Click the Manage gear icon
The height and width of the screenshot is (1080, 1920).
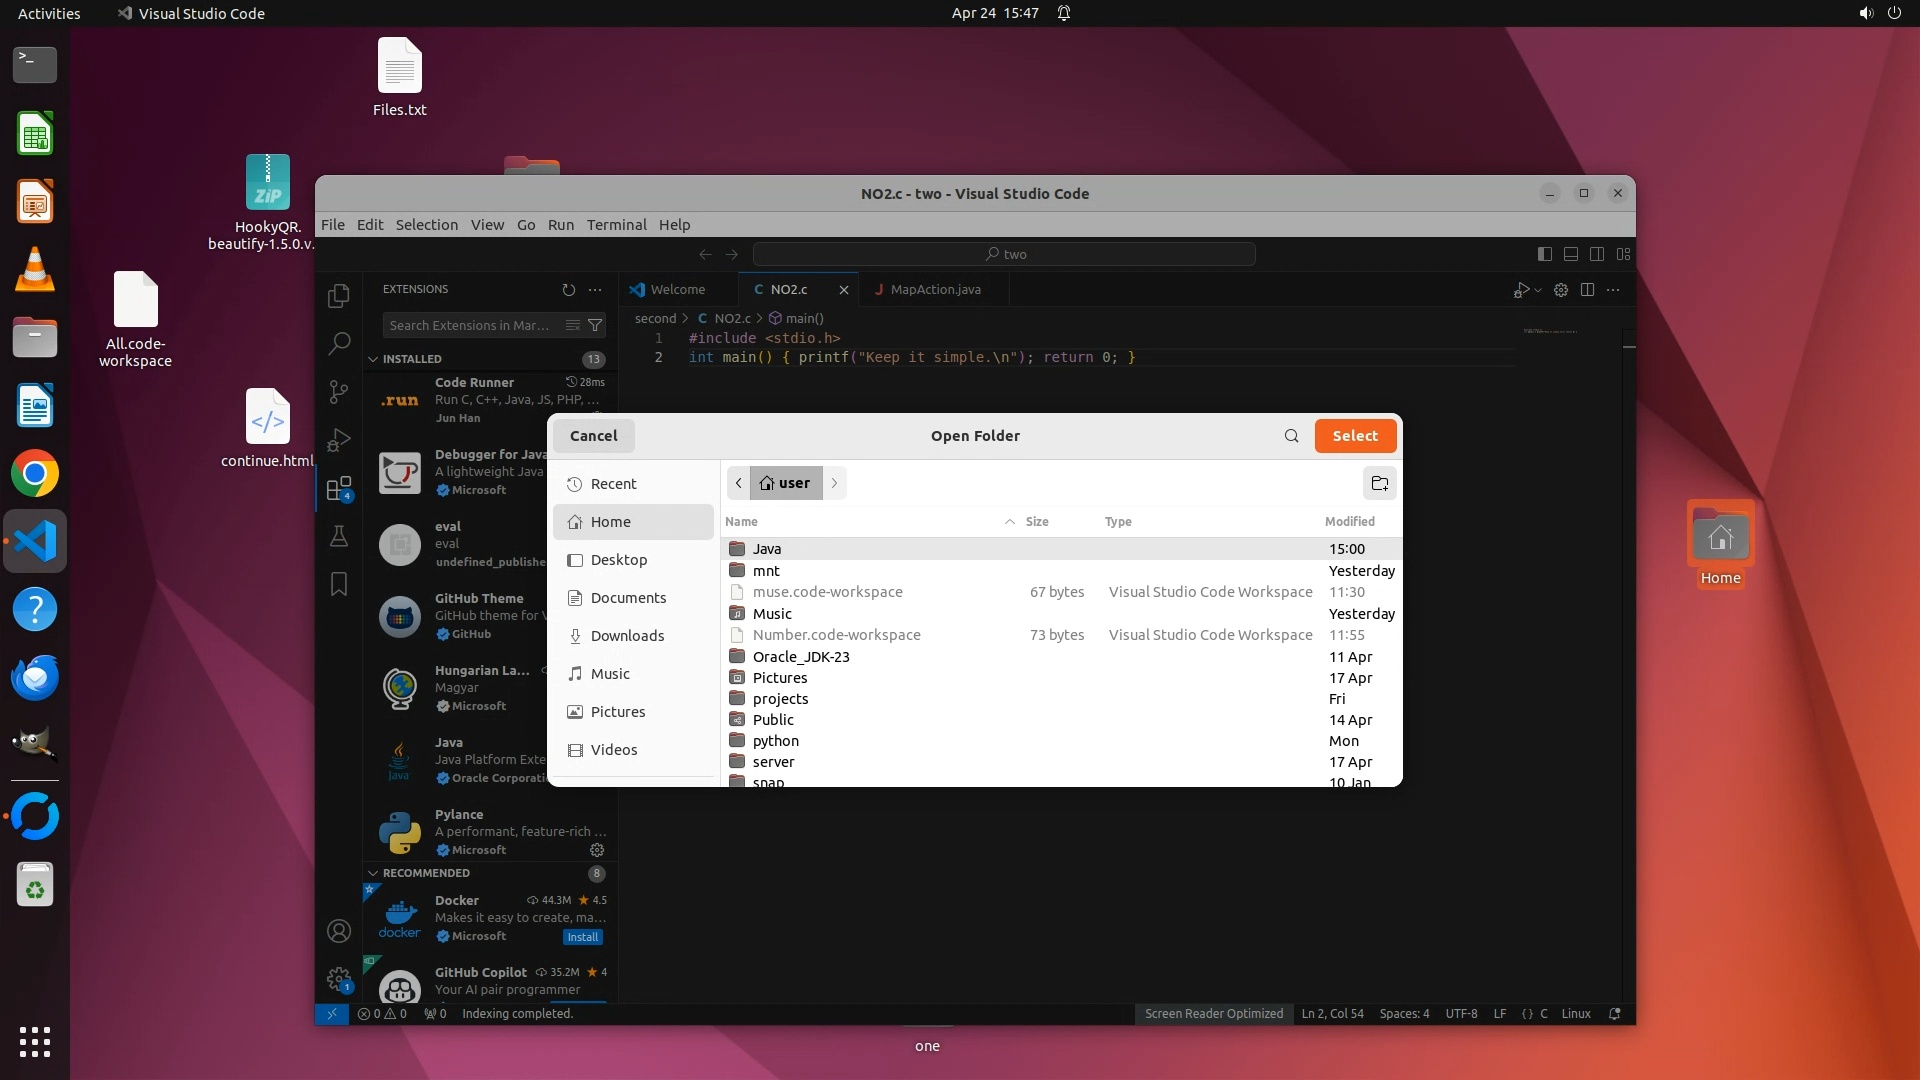click(339, 978)
